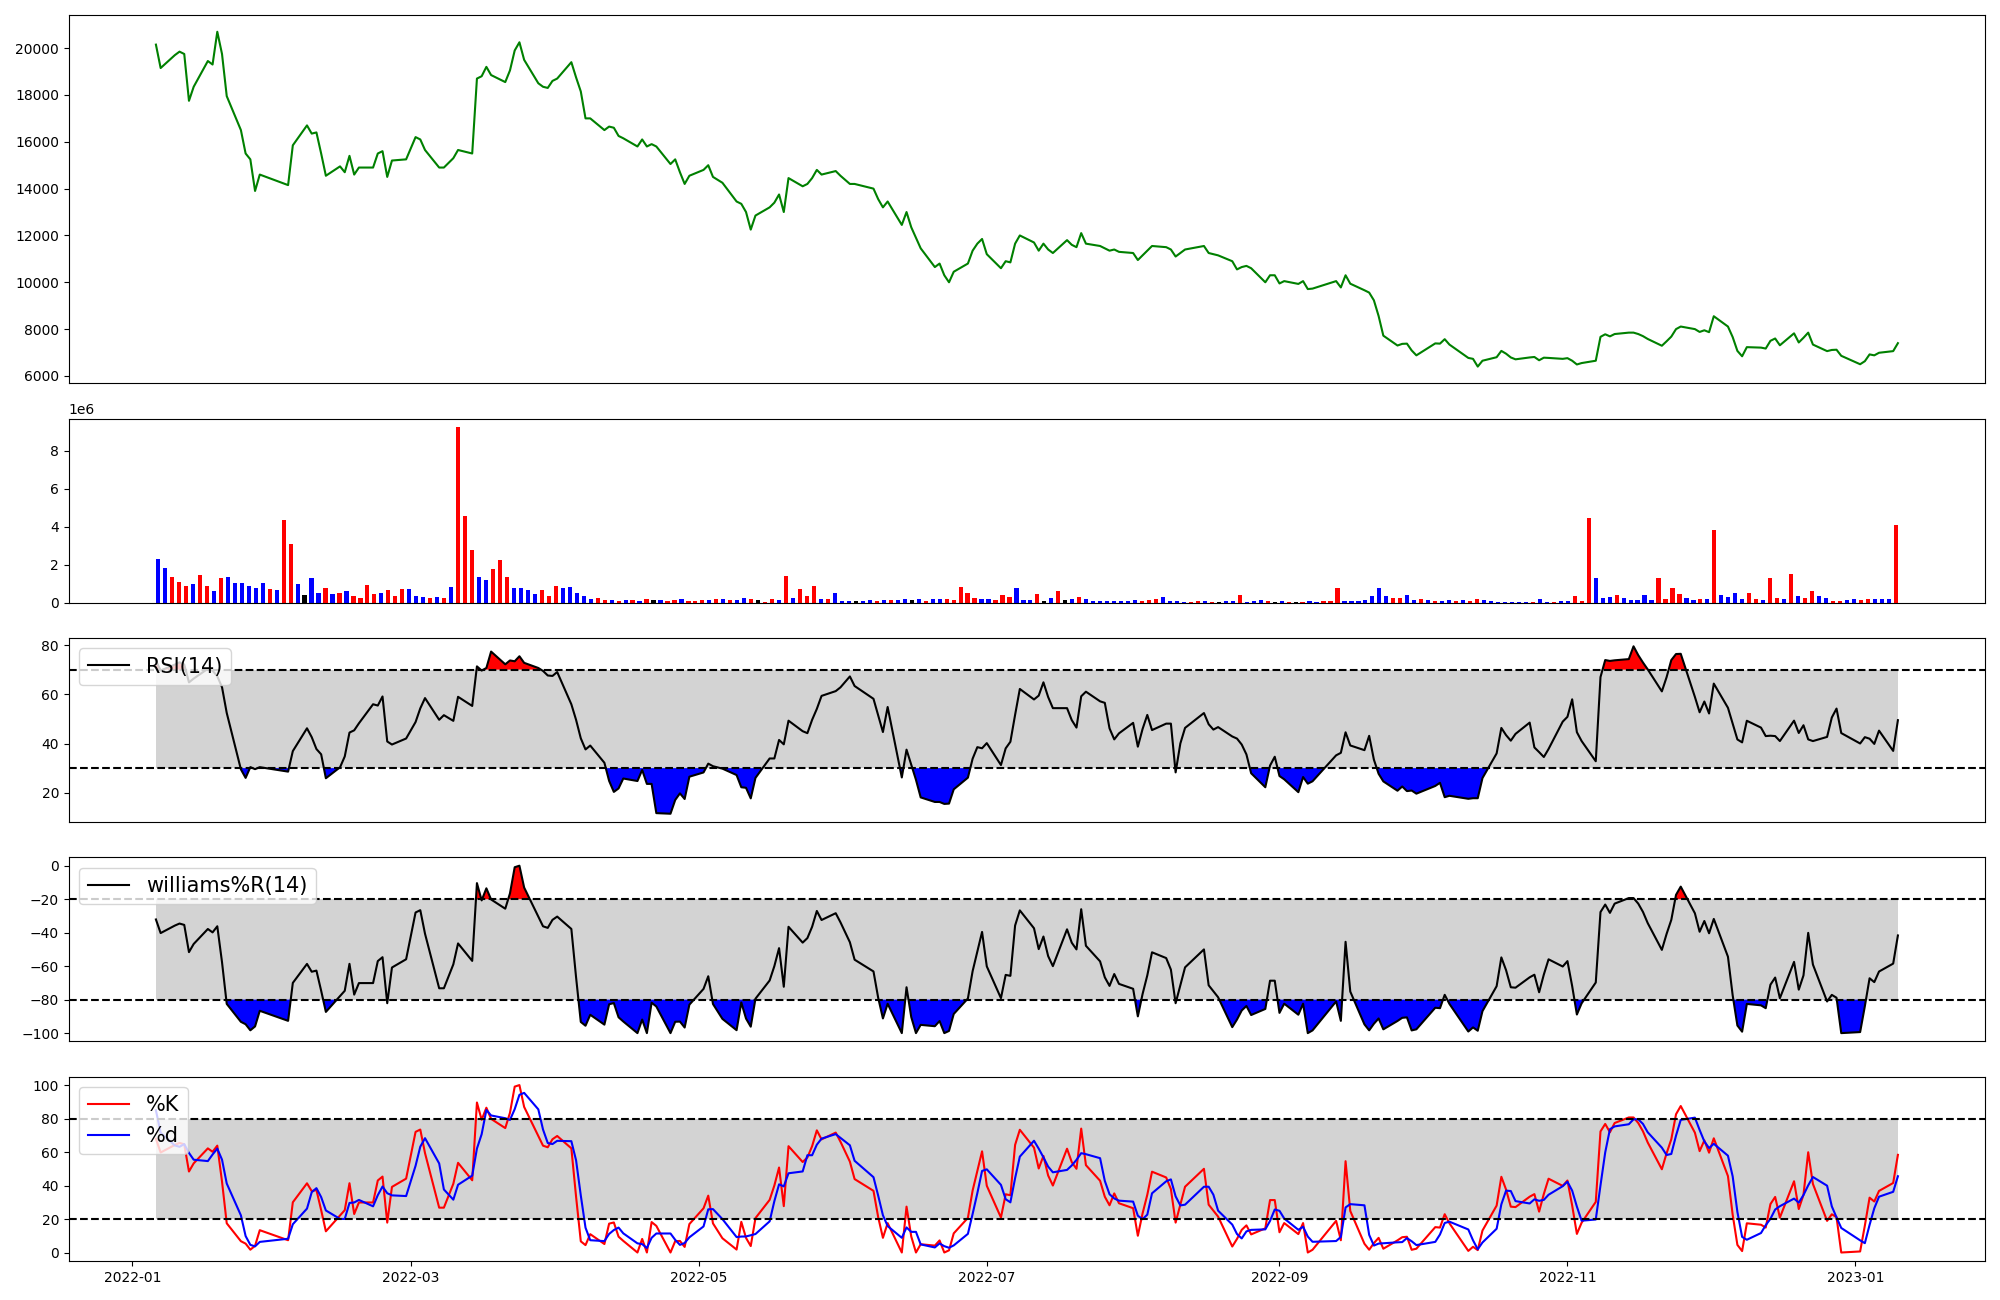This screenshot has width=2000, height=1300.
Task: Click the 6000 price axis tick label
Action: pyautogui.click(x=40, y=377)
